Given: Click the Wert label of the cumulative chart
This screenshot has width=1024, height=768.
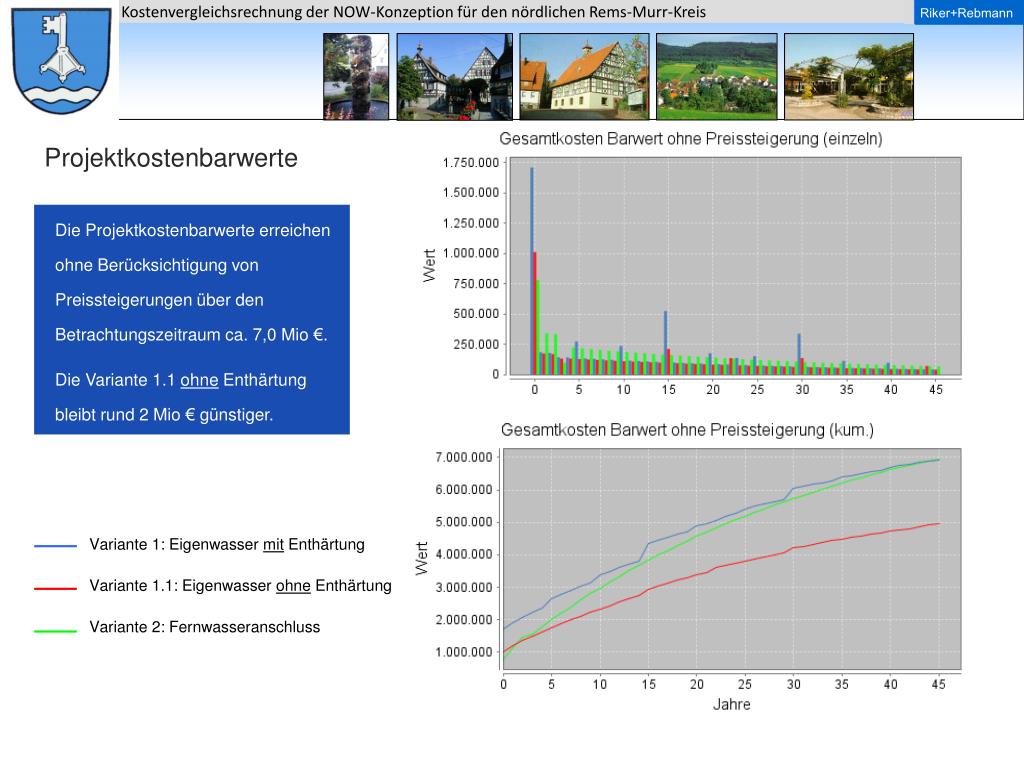Looking at the screenshot, I should 422,558.
